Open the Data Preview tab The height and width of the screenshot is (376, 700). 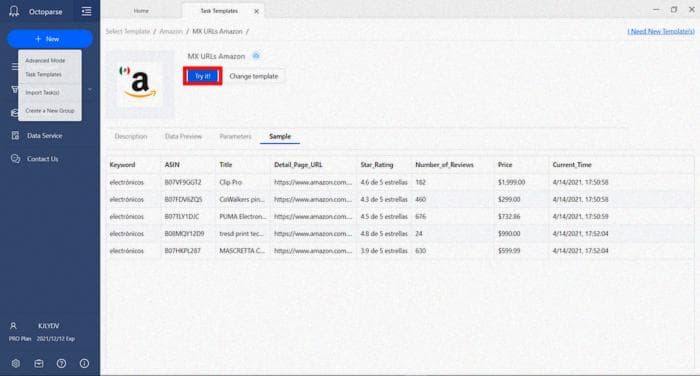tap(183, 136)
